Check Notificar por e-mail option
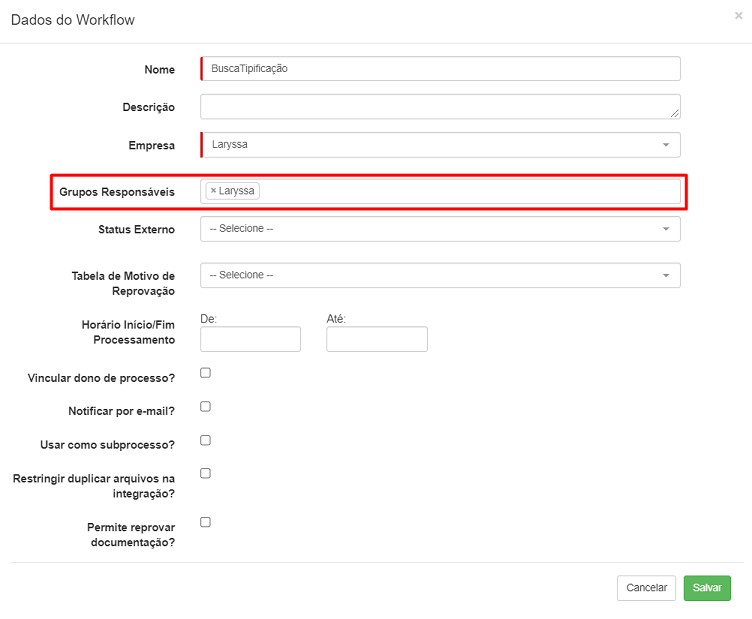 (x=205, y=407)
